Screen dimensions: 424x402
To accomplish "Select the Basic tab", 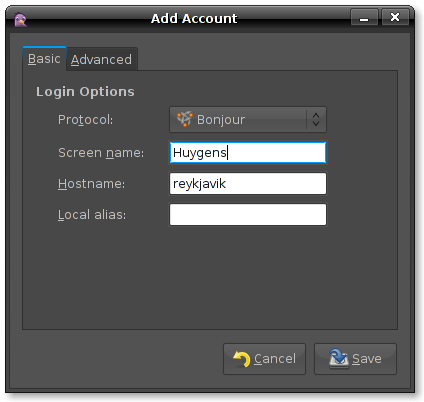I will 44,59.
